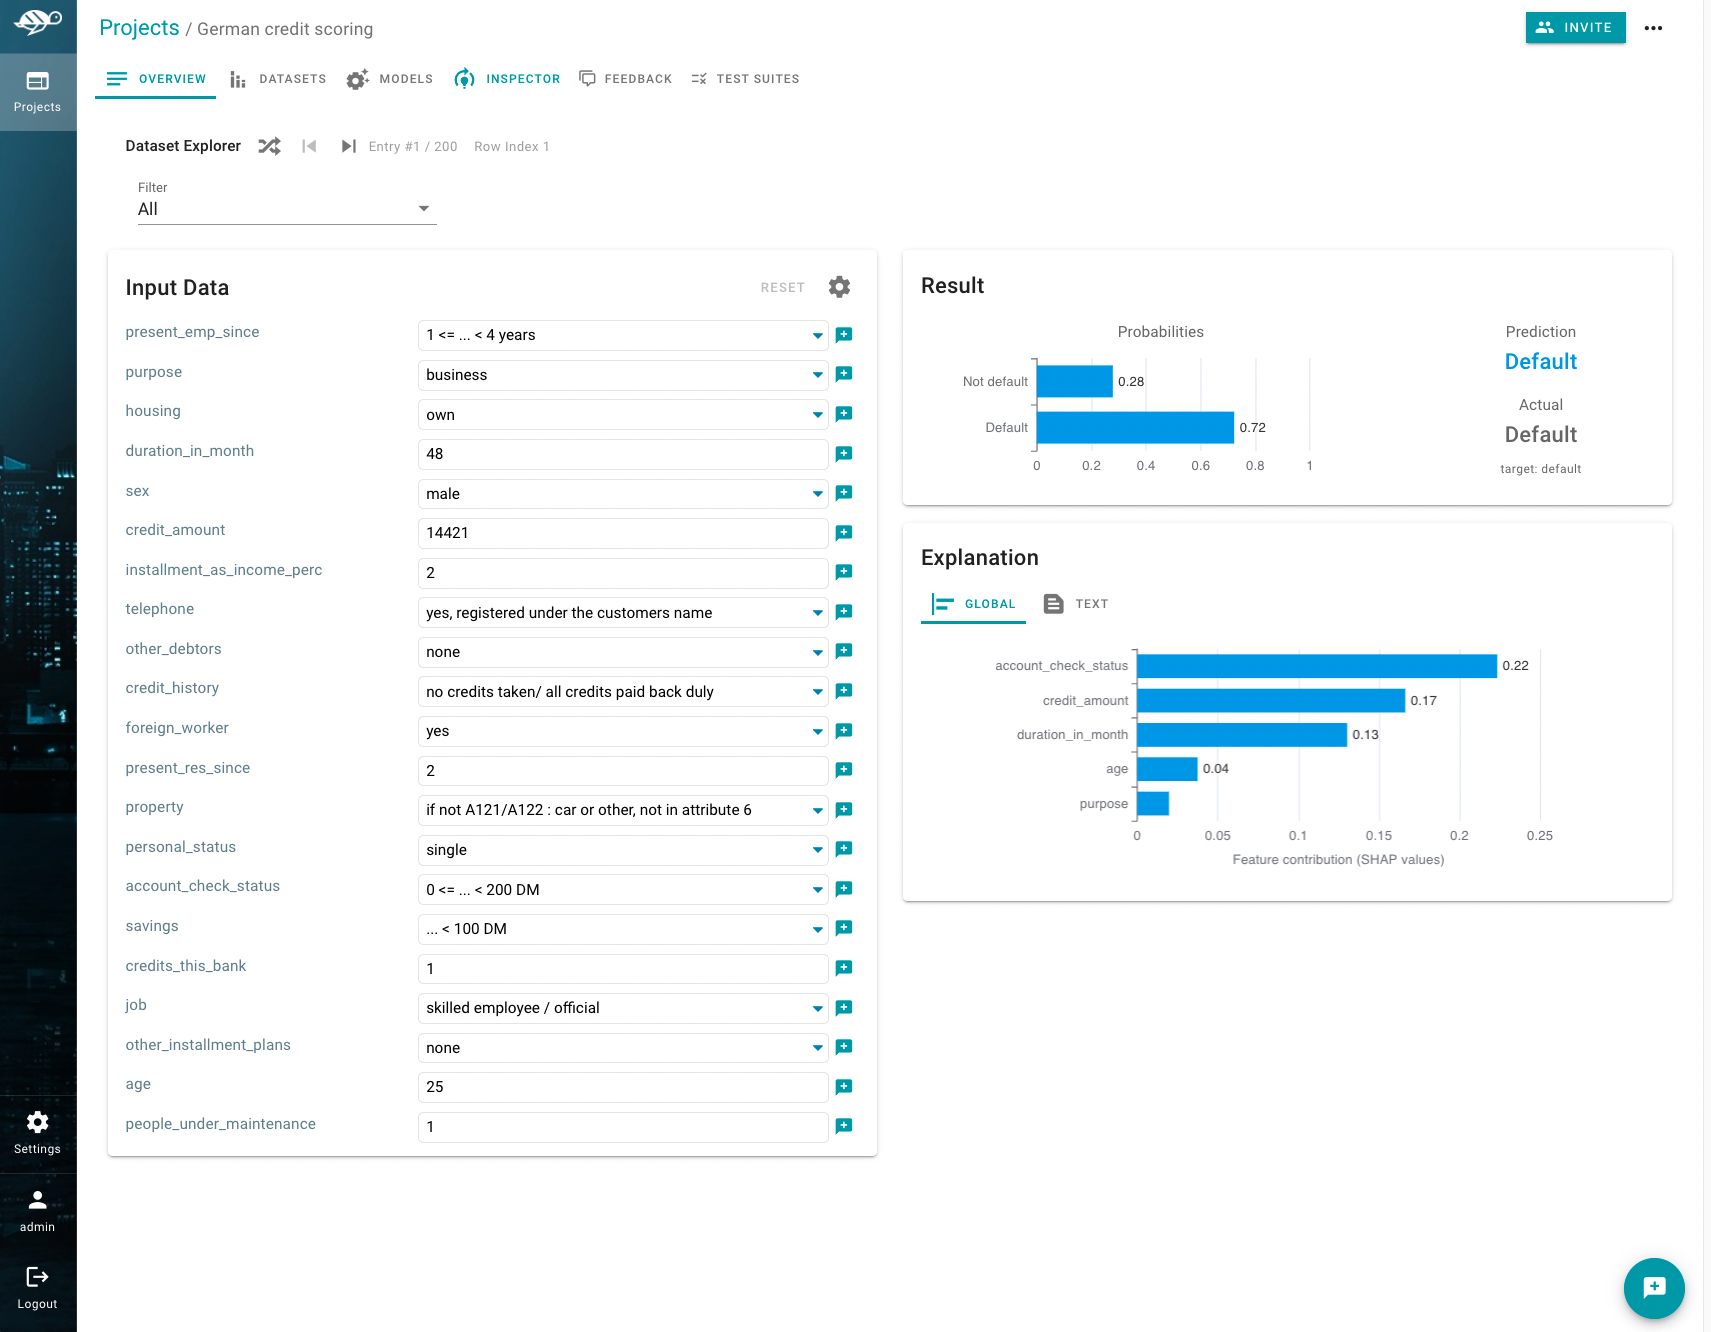Open Settings from the sidebar
Screen dimensions: 1711x1332
click(38, 1131)
